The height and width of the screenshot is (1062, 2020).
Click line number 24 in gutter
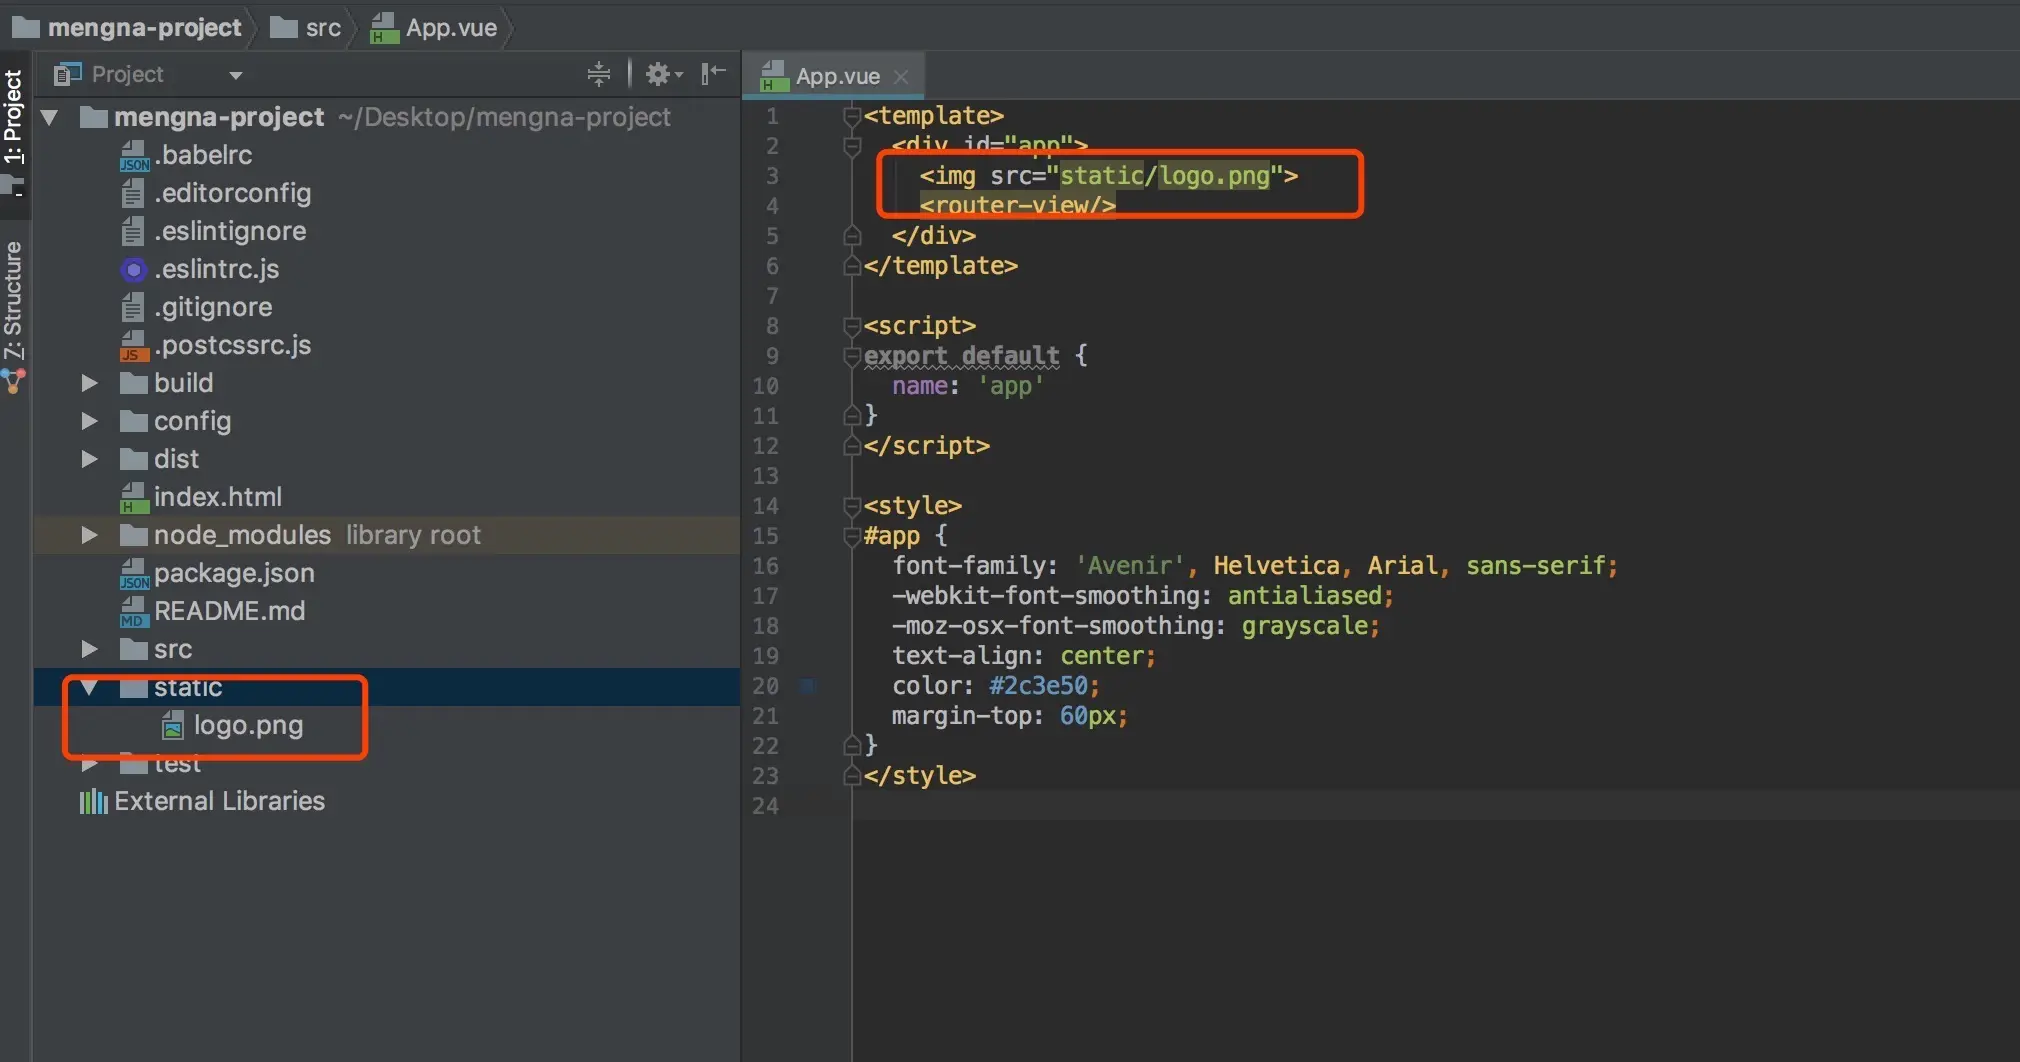click(x=765, y=806)
